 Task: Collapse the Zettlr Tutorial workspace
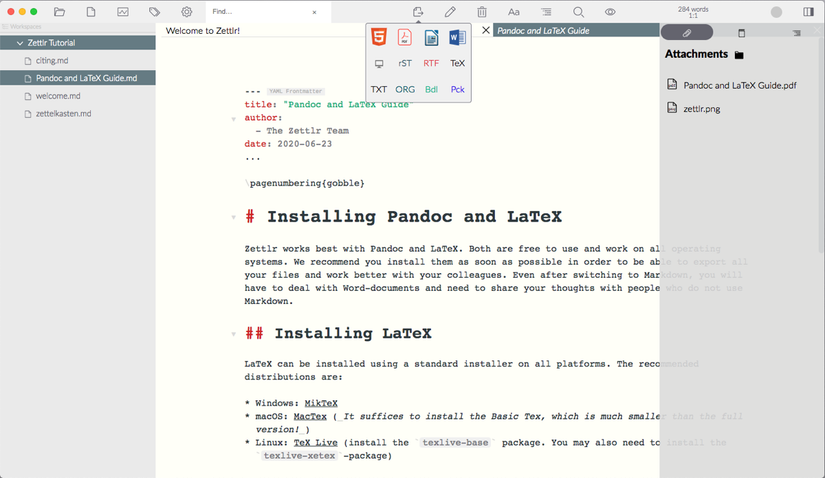20,43
